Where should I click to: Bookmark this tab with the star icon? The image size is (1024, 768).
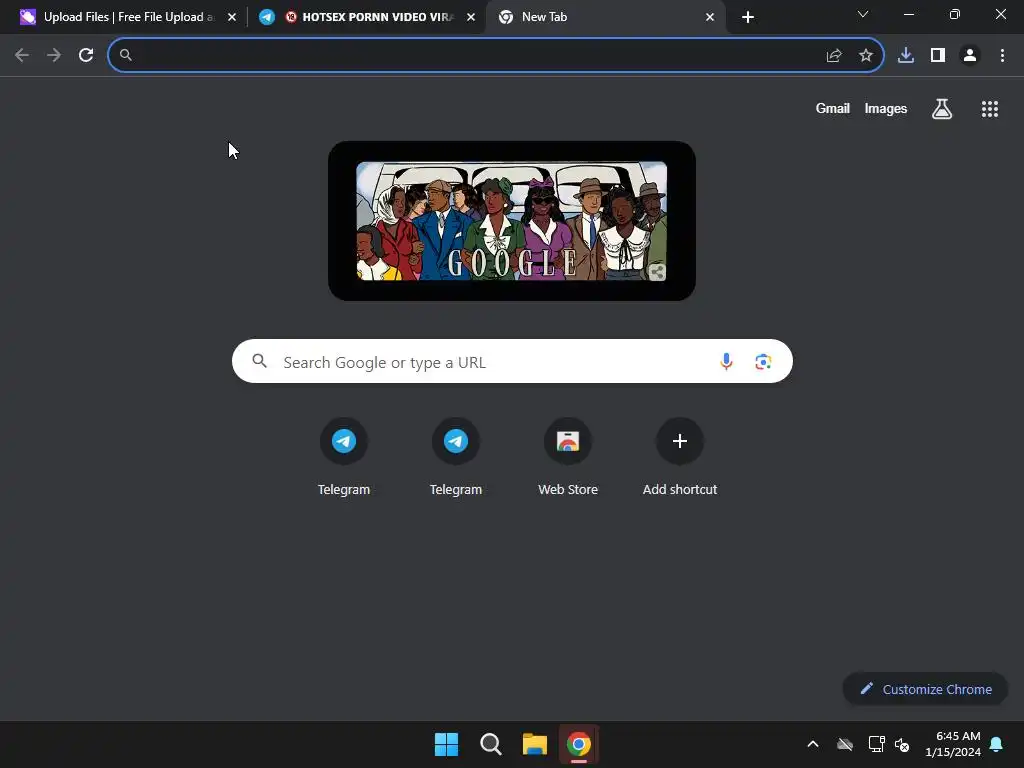866,56
